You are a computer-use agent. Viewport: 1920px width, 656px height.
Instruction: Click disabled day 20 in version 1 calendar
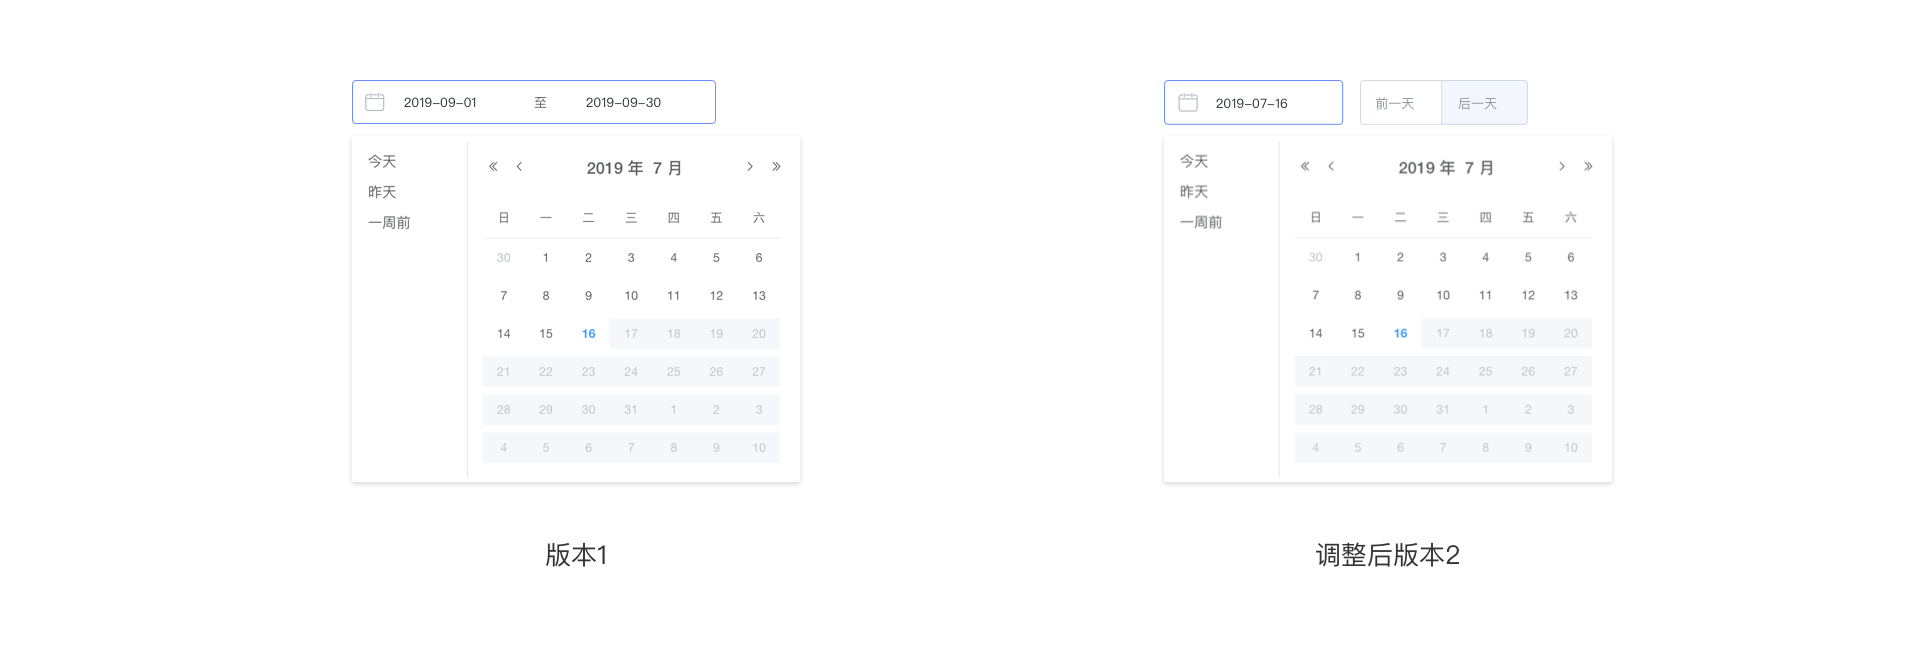(759, 334)
